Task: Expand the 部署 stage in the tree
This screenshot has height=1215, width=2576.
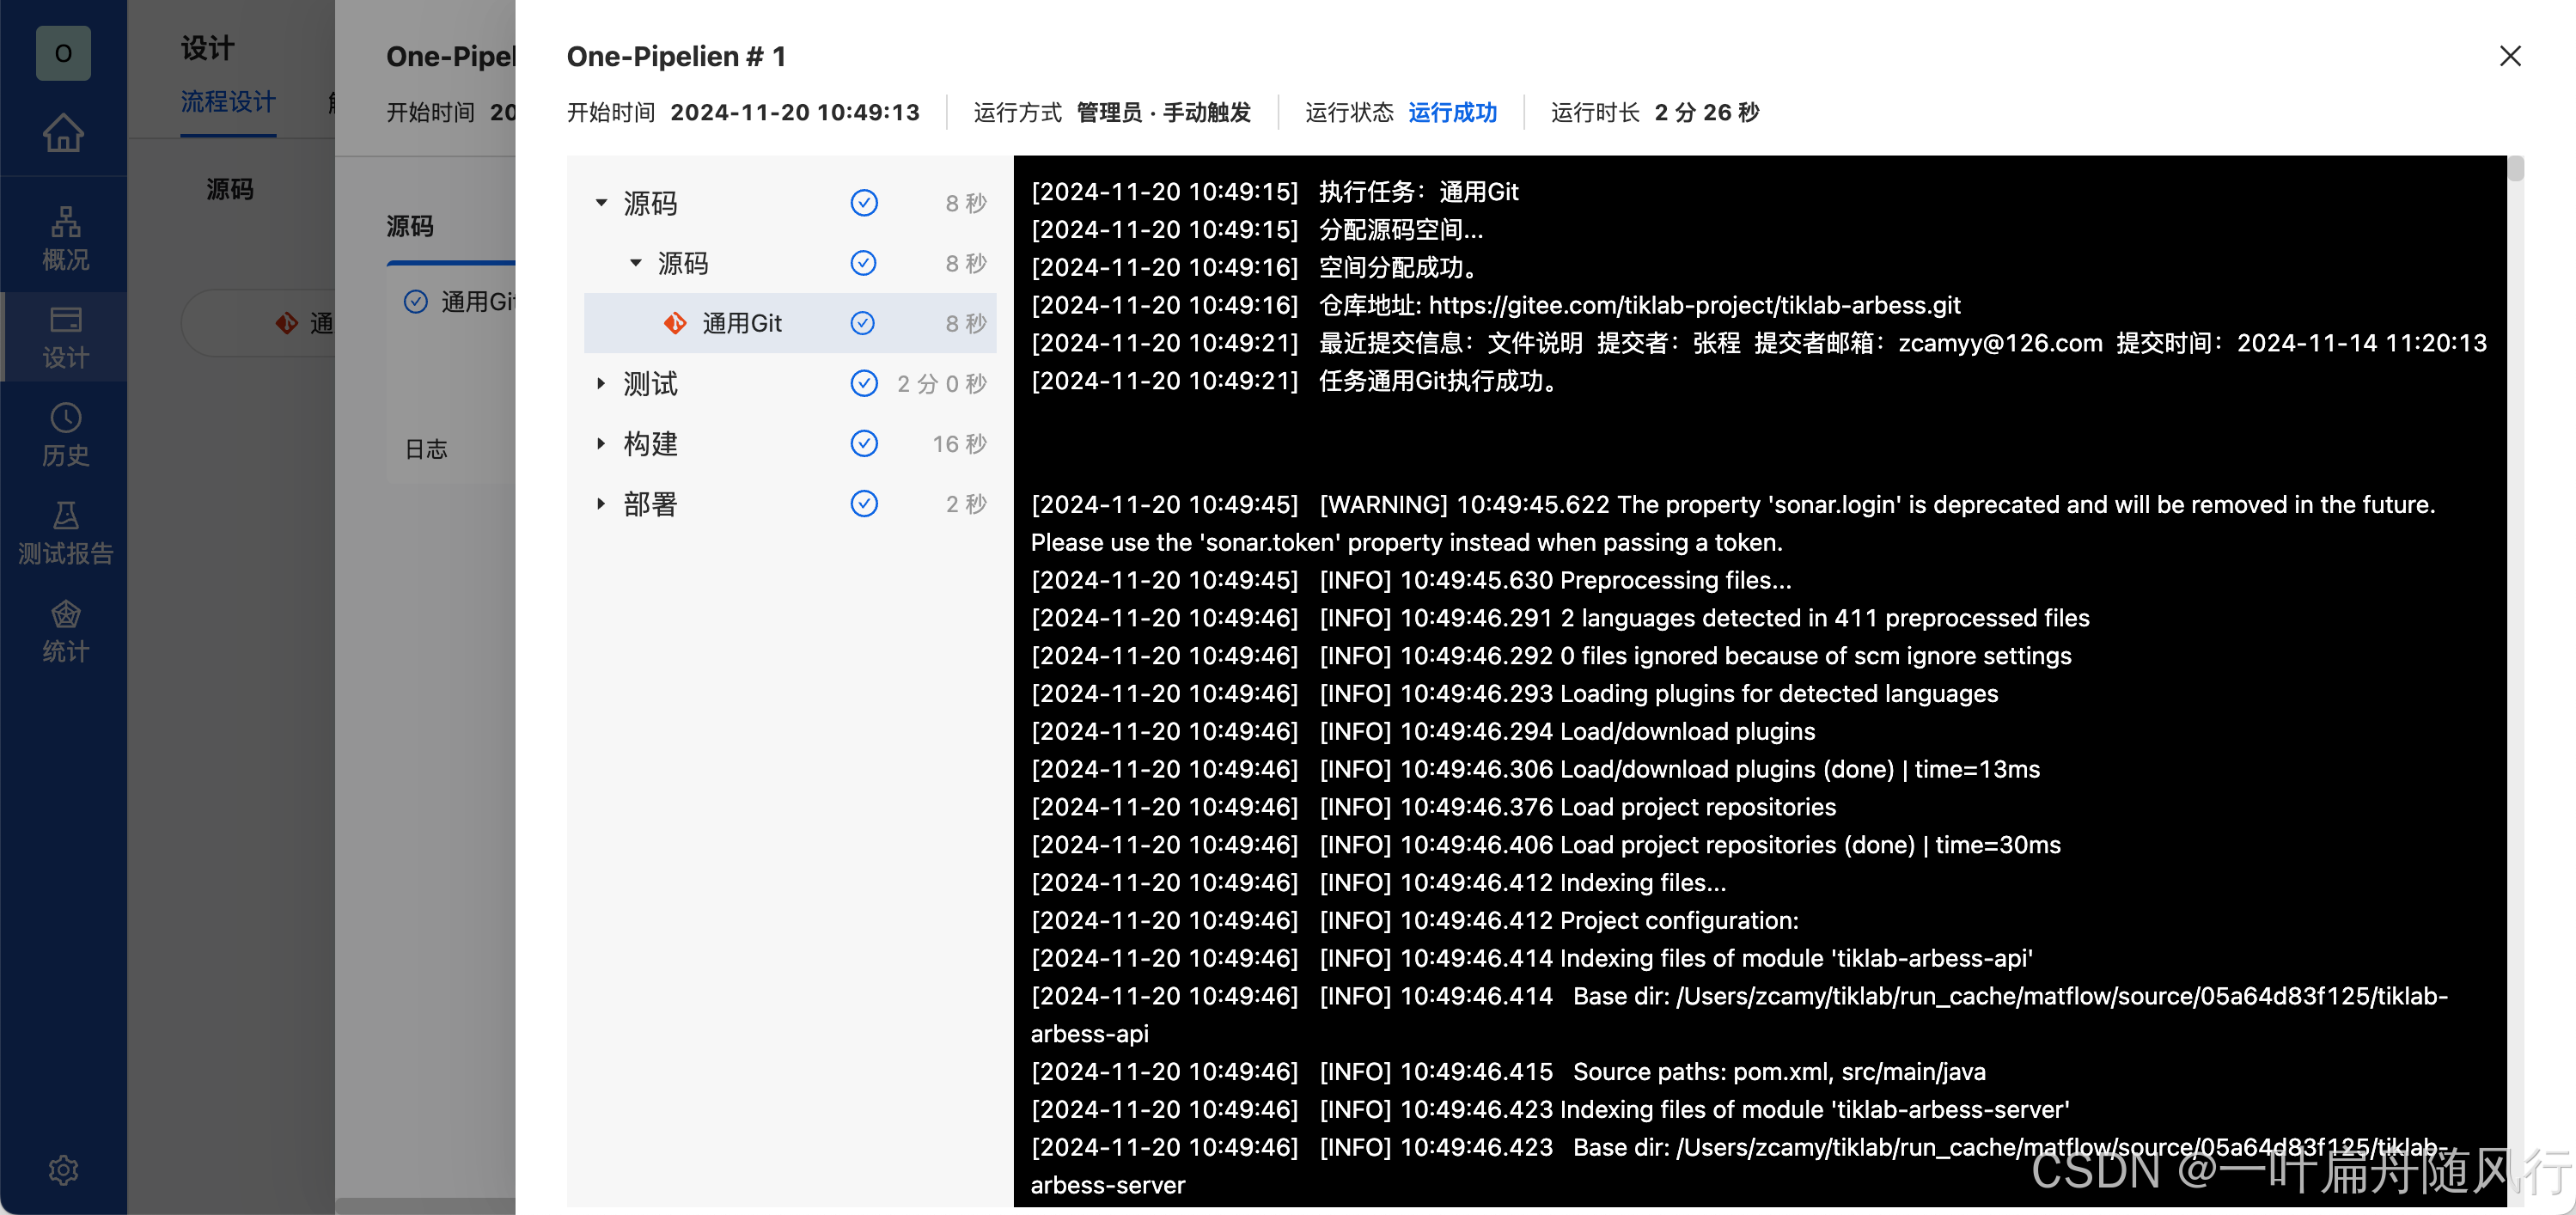Action: click(x=602, y=503)
